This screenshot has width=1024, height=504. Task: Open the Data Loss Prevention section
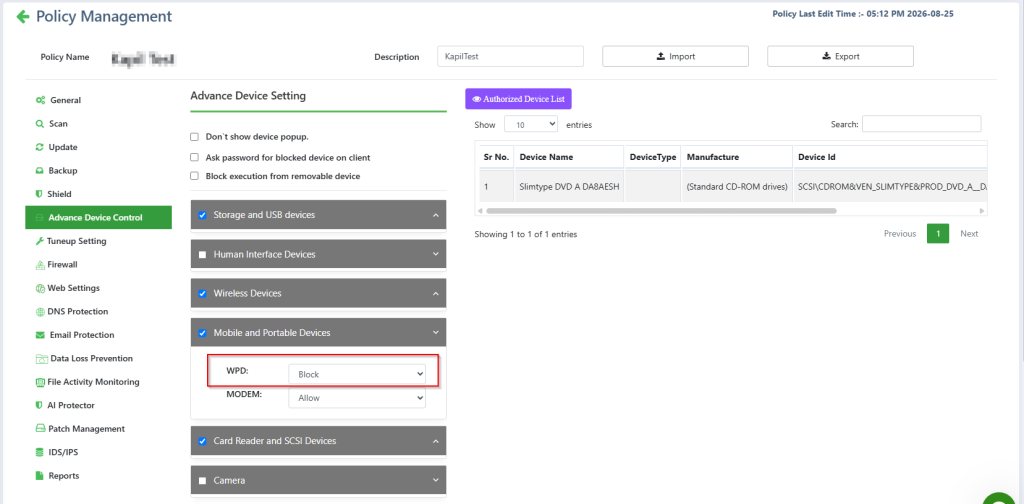click(91, 358)
